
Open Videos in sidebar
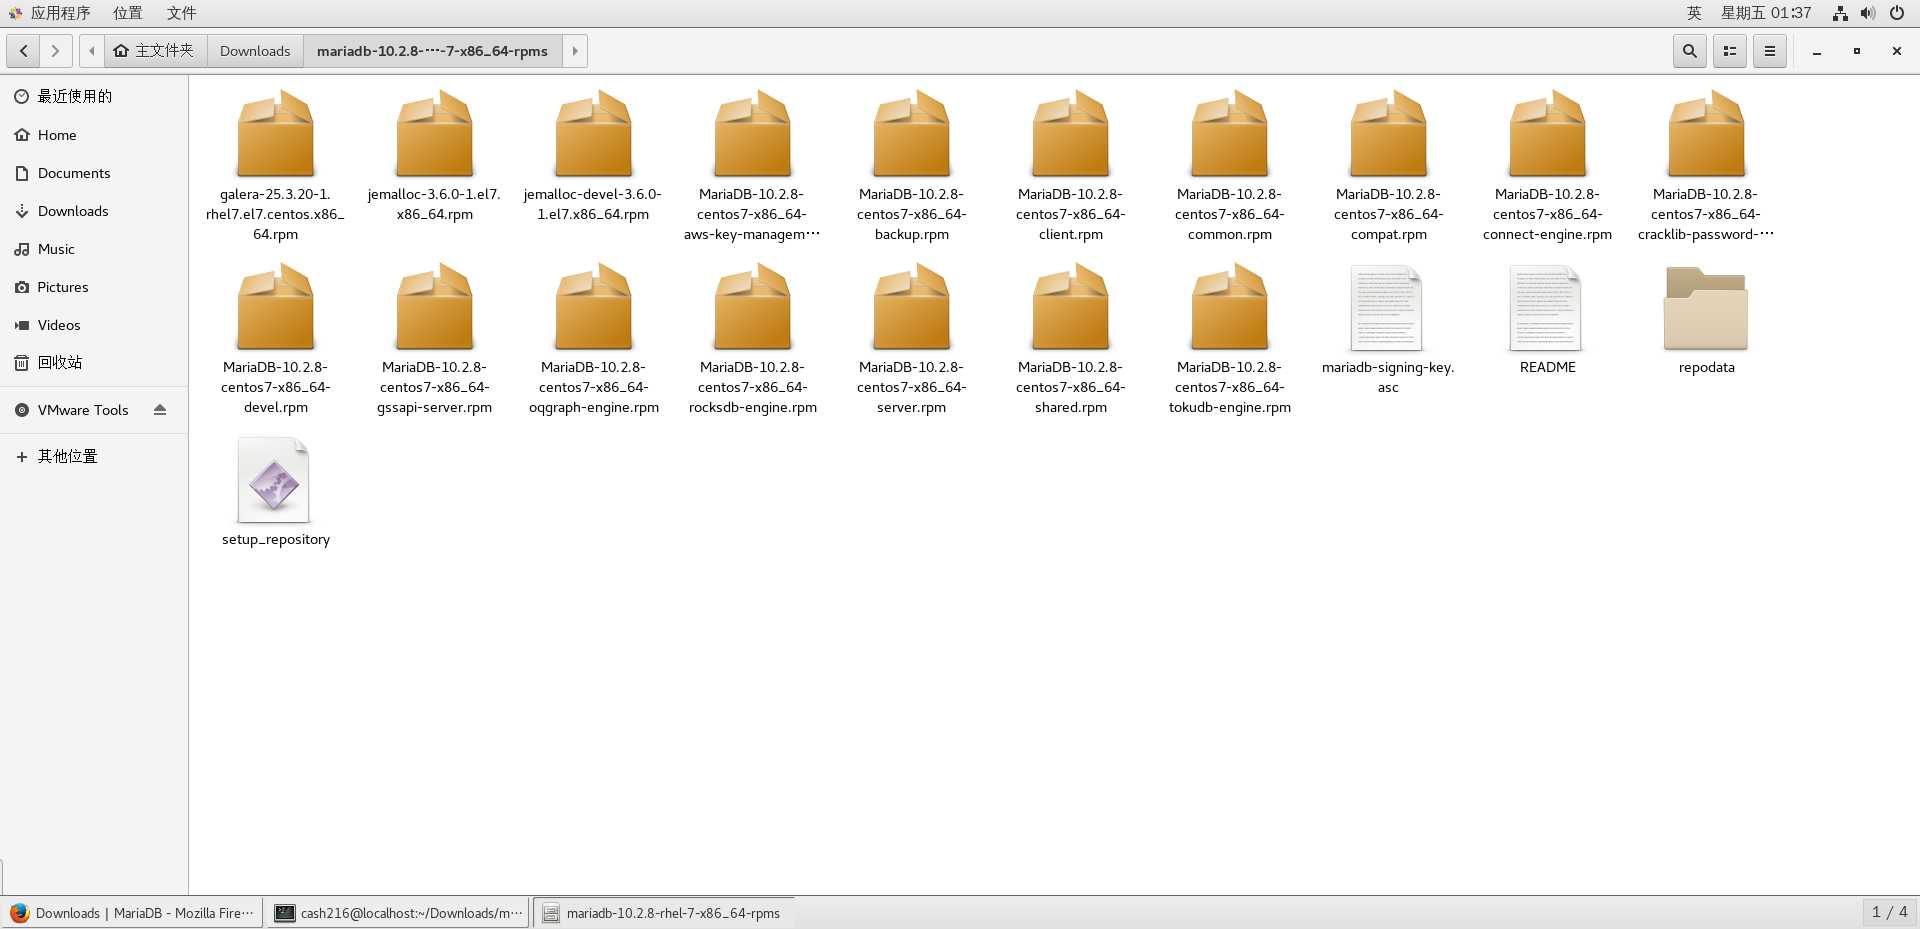point(94,325)
